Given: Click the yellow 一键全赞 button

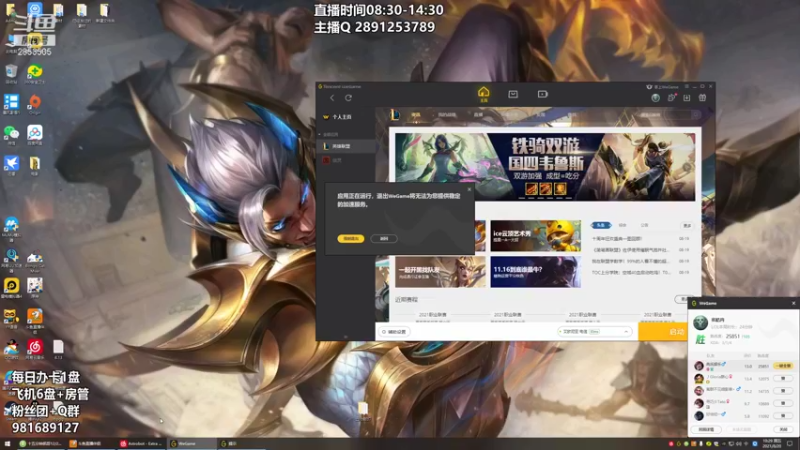Looking at the screenshot, I should [x=783, y=366].
